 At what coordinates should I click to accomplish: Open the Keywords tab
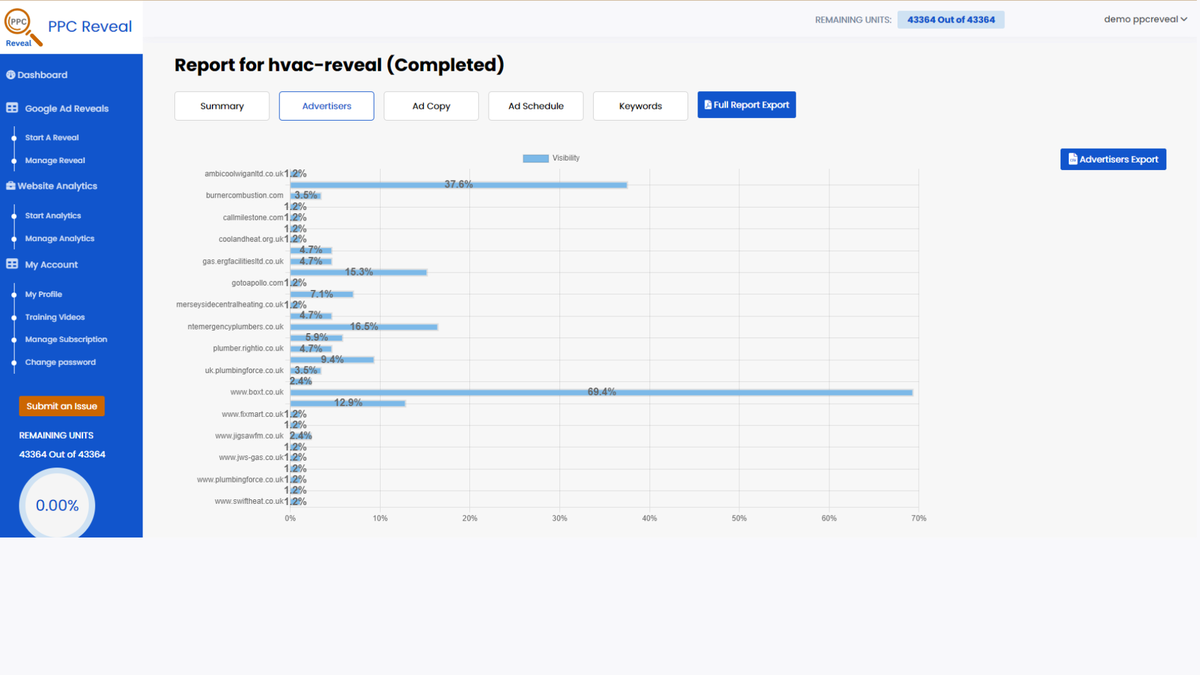click(x=640, y=105)
